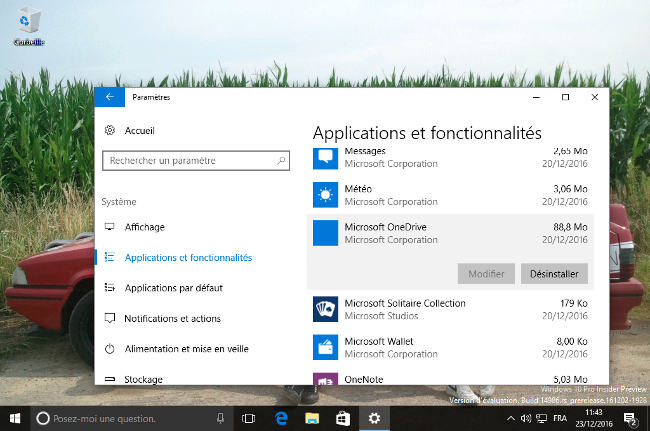Click the Système category label

coord(119,202)
